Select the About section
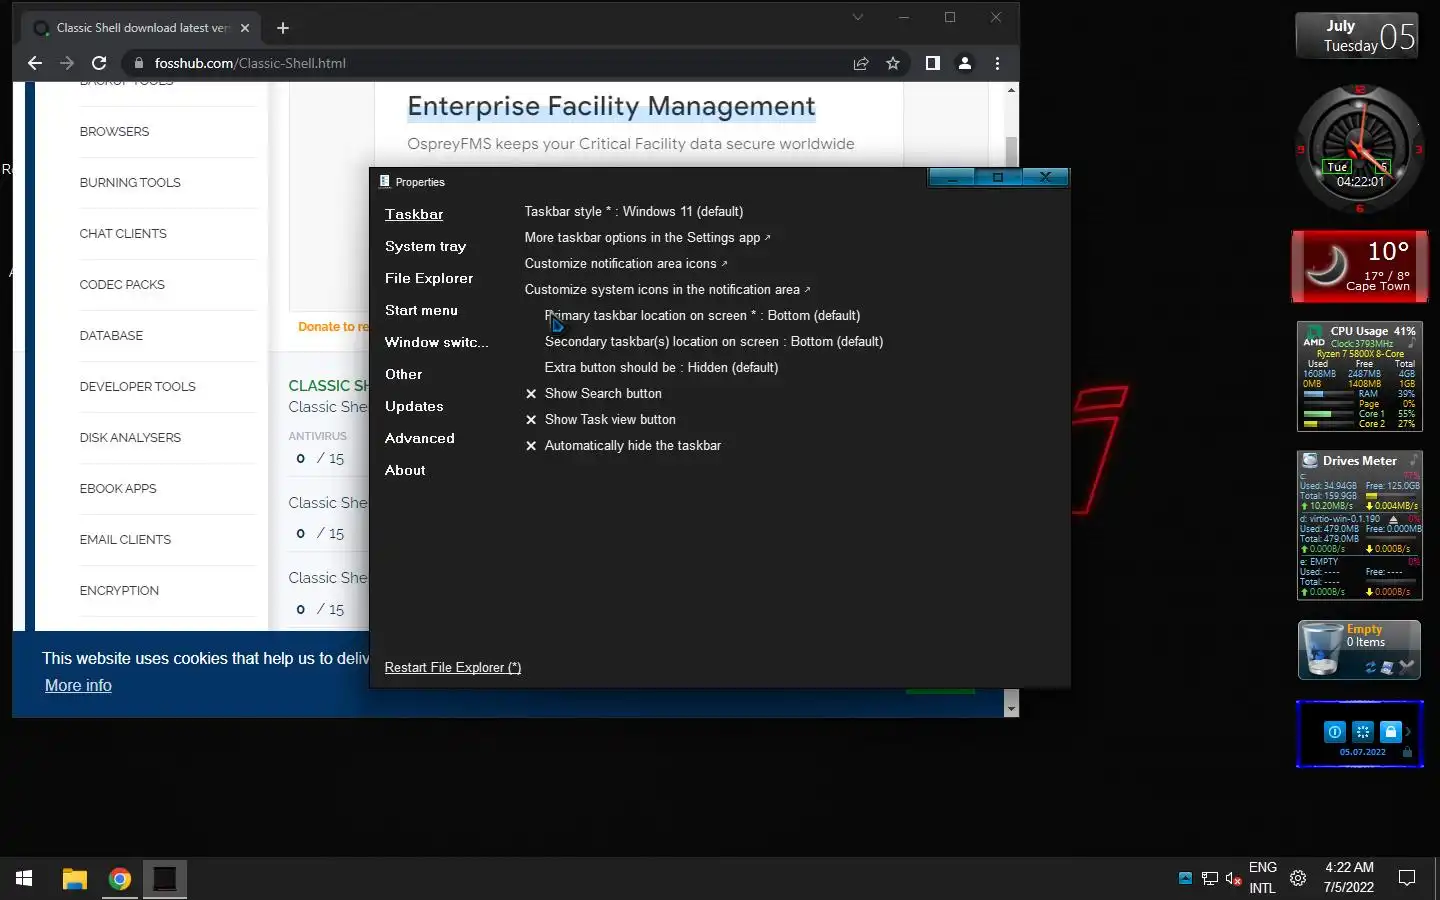Screen dimensions: 1440x900 [405, 470]
